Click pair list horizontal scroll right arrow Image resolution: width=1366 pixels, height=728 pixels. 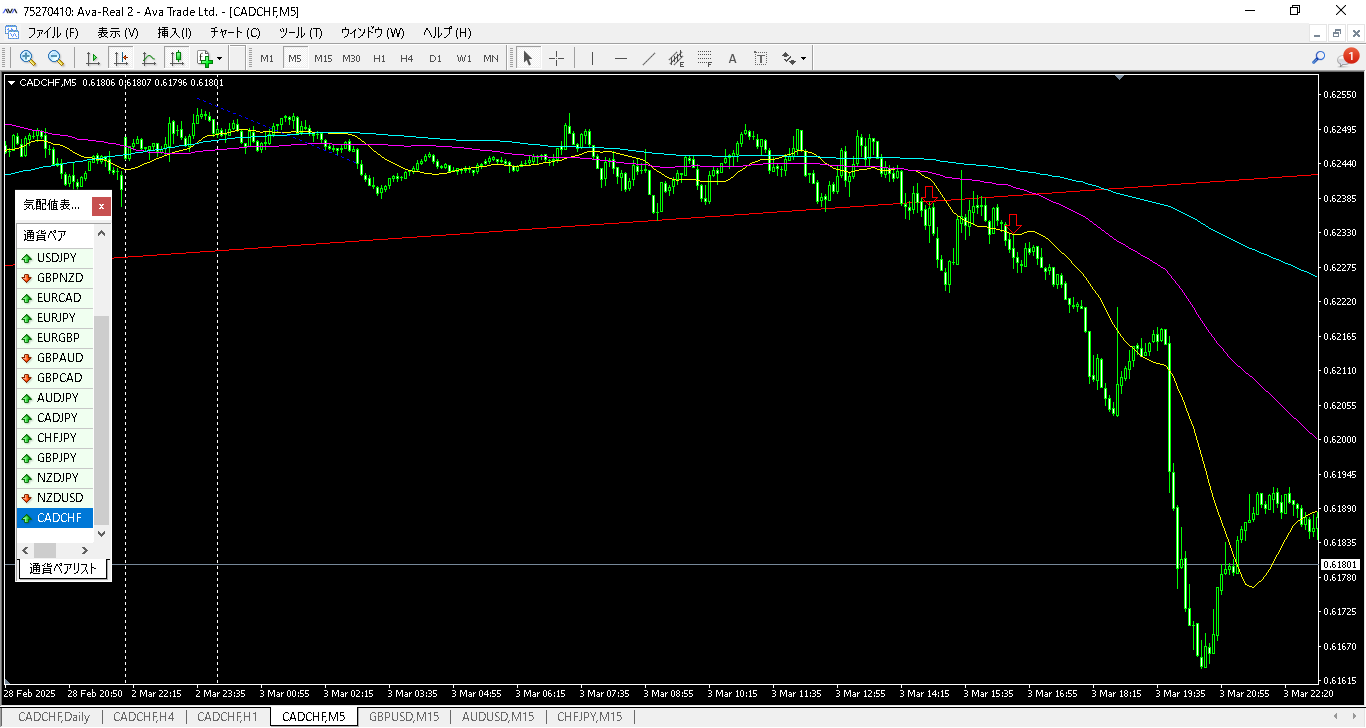85,550
